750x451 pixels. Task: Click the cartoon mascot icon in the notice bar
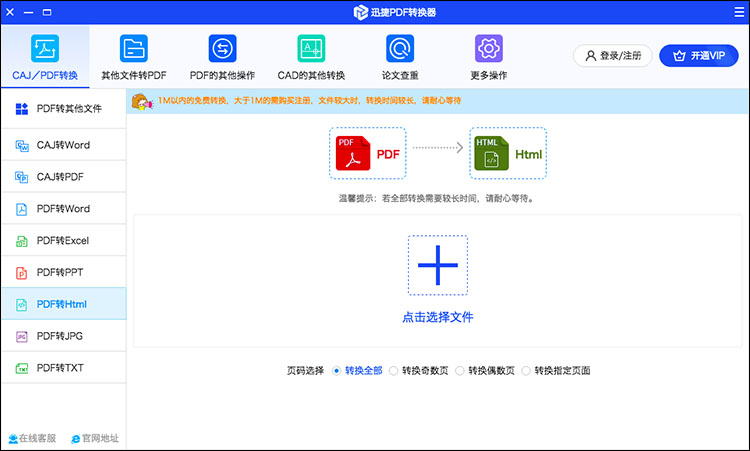pyautogui.click(x=142, y=102)
